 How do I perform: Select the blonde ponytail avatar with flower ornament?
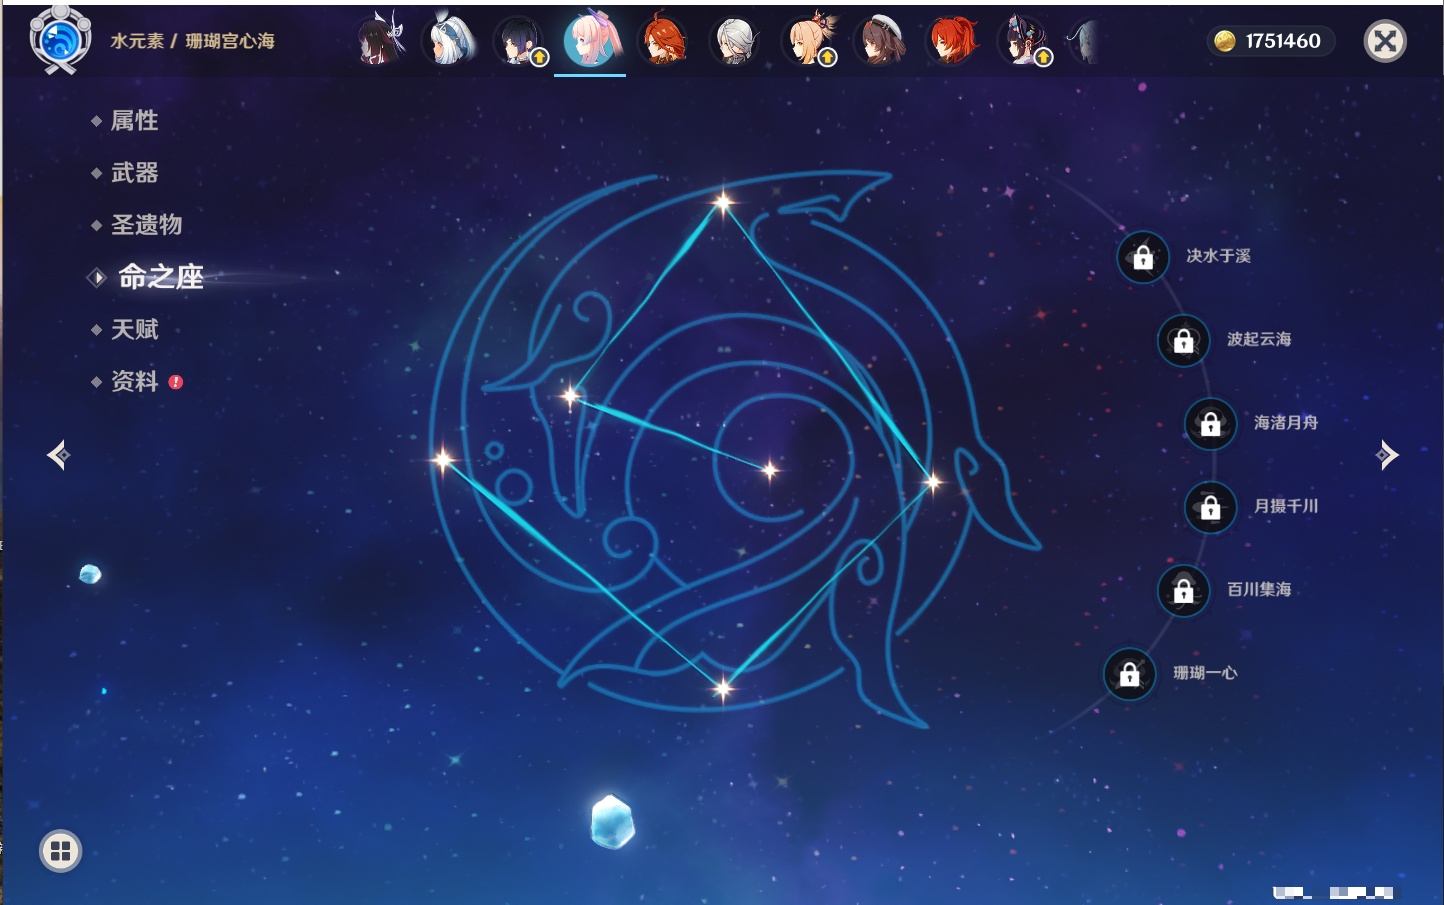[808, 40]
